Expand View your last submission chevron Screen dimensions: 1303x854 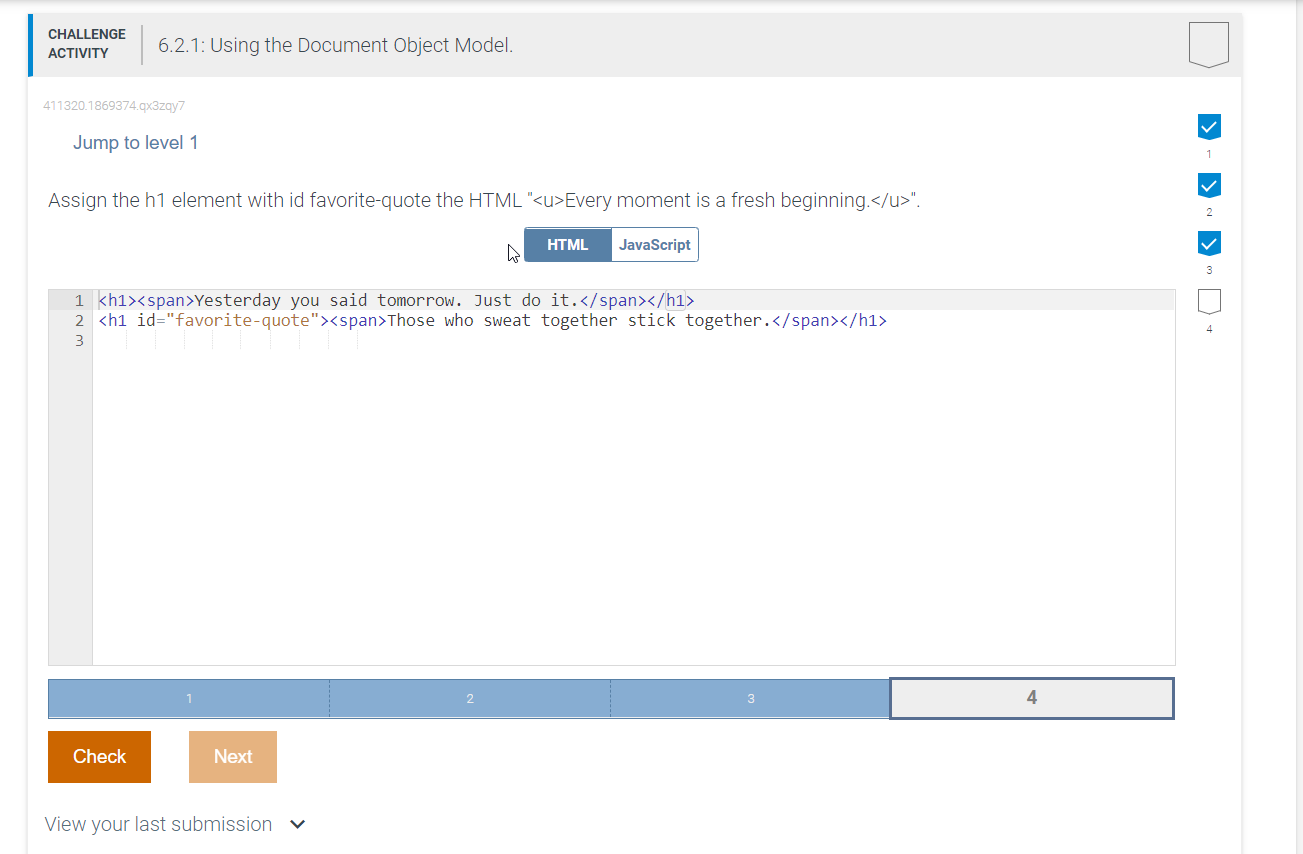tap(297, 825)
